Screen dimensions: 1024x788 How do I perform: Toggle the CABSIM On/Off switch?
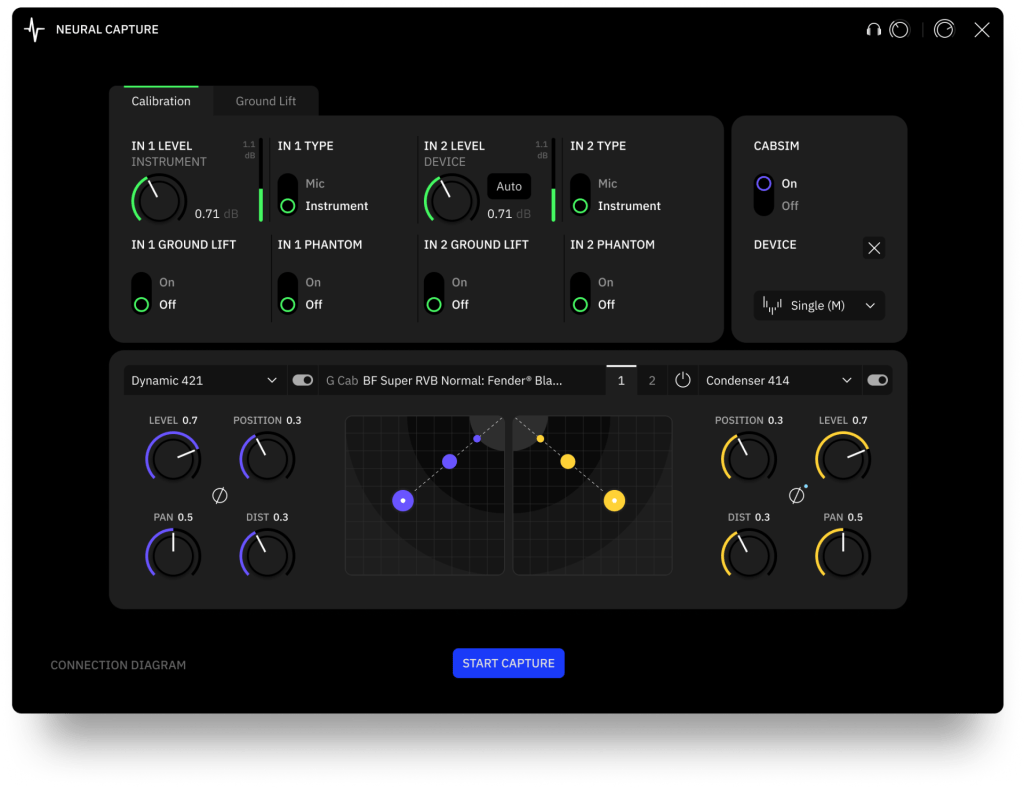pos(764,194)
